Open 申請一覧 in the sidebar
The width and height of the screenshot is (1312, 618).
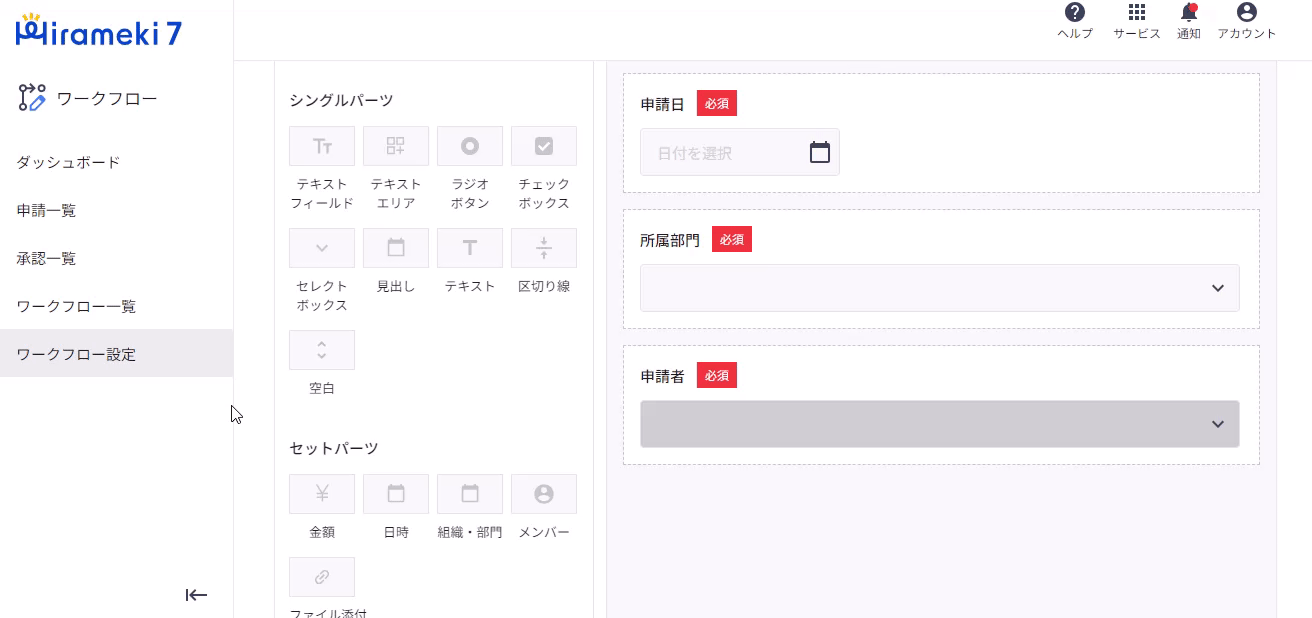click(116, 210)
